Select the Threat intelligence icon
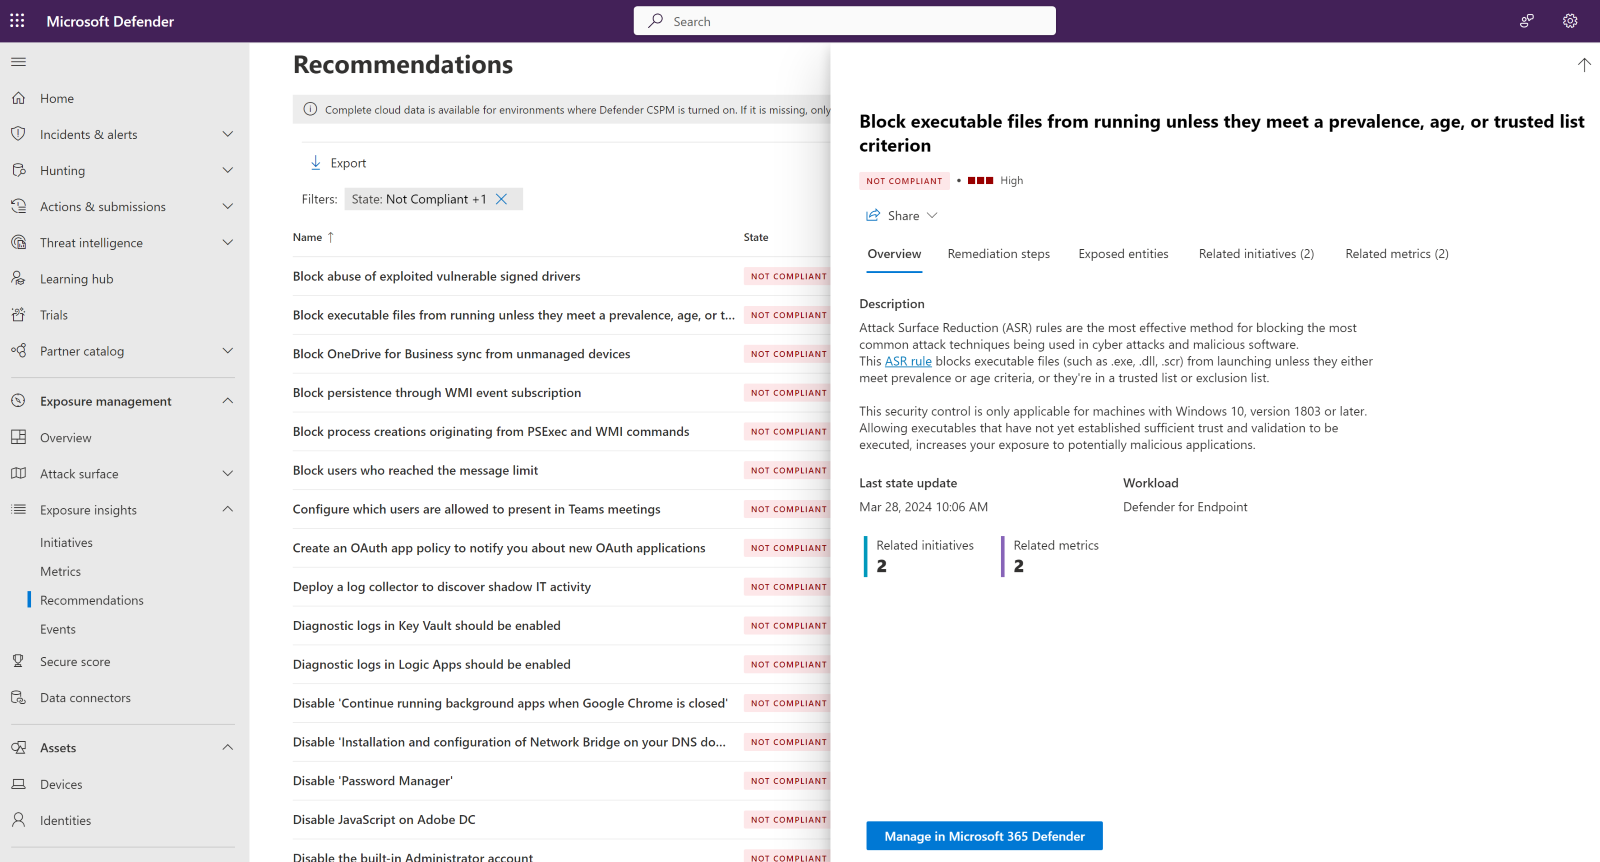This screenshot has height=862, width=1600. [x=20, y=242]
